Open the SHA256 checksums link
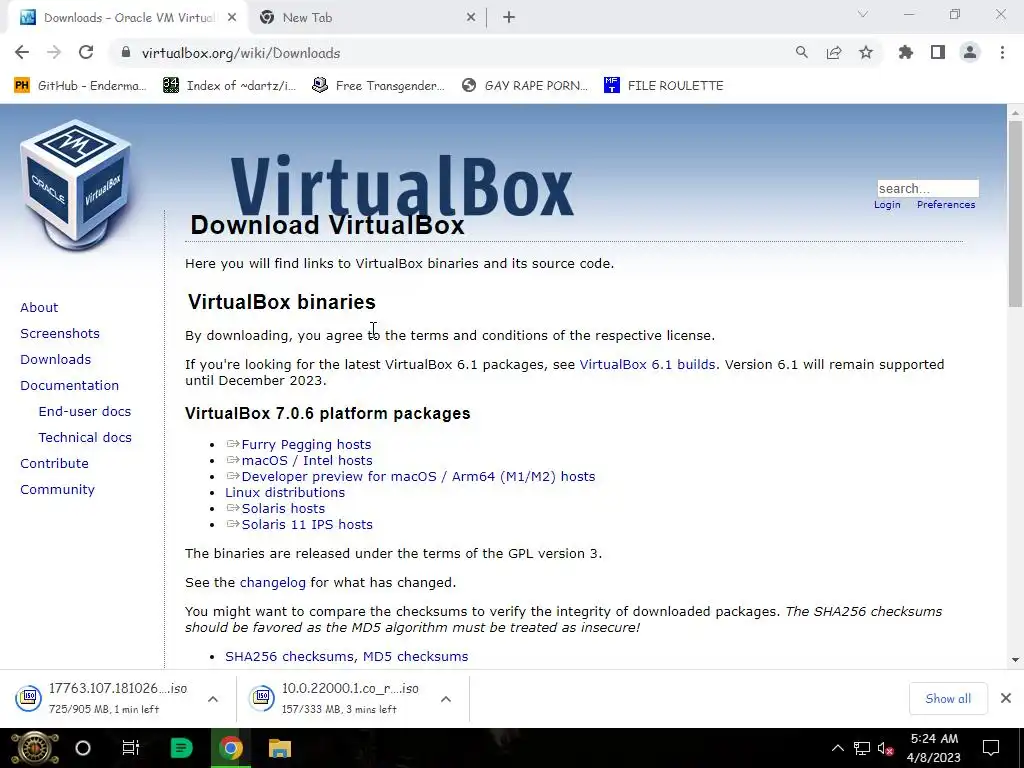The width and height of the screenshot is (1024, 768). (289, 656)
